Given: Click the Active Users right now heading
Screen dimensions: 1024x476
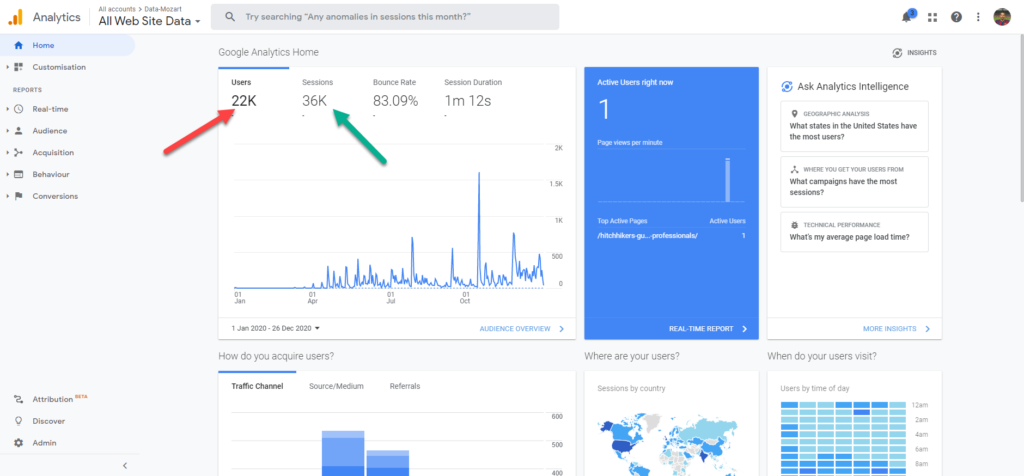Looking at the screenshot, I should [635, 82].
